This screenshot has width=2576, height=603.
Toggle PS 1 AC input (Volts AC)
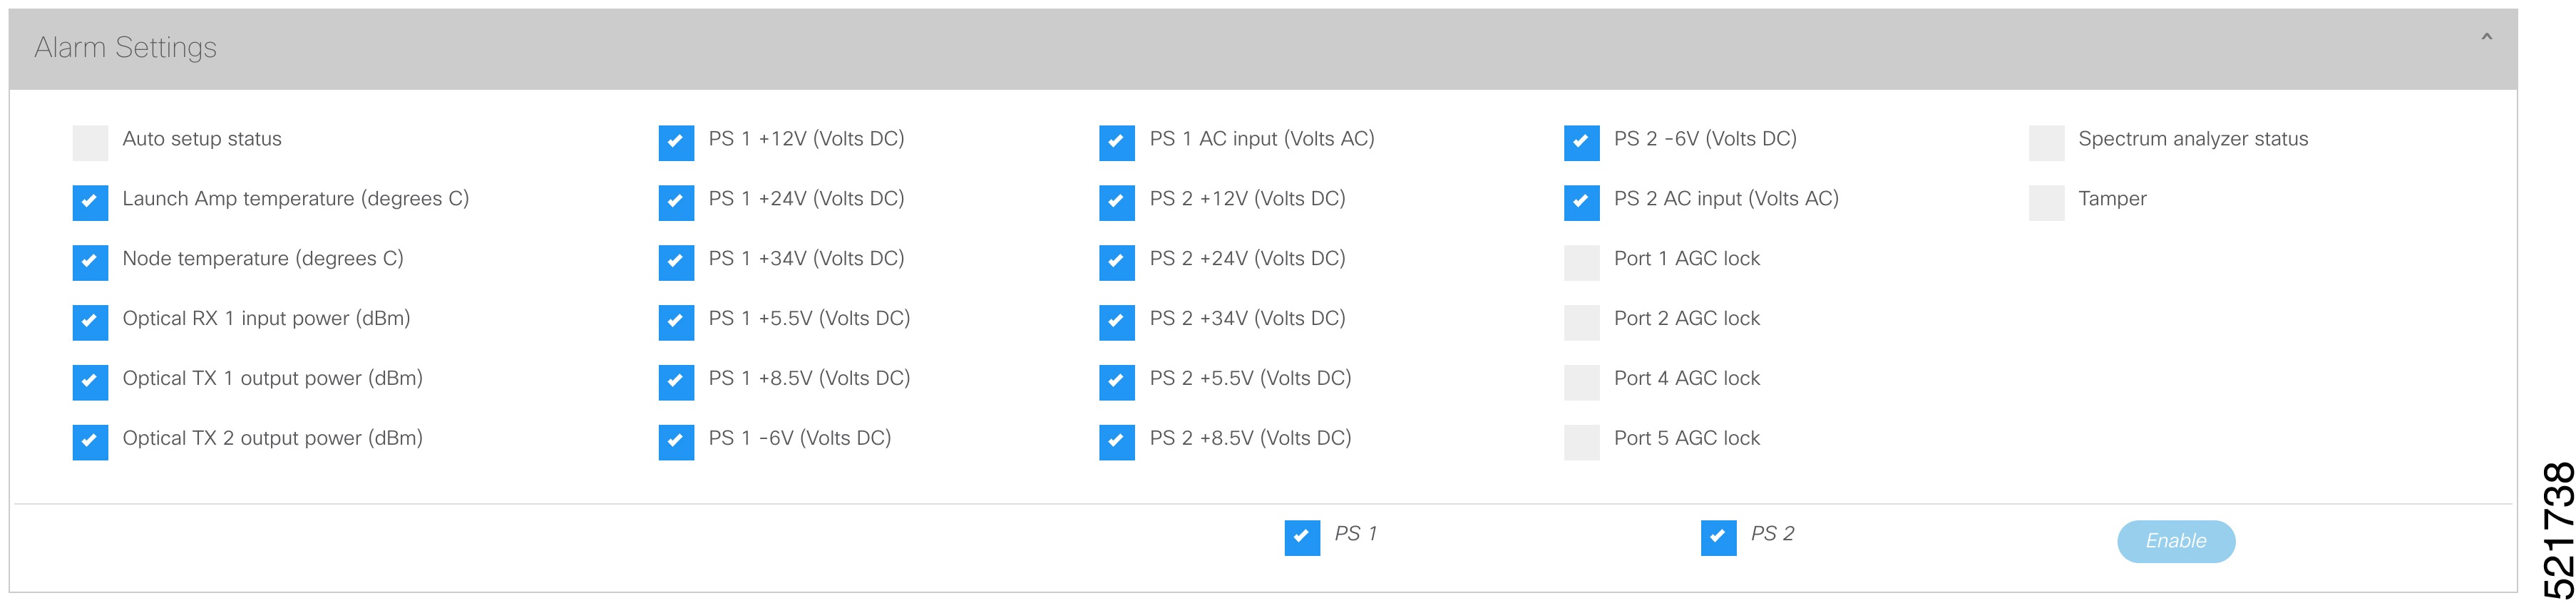[x=1116, y=143]
